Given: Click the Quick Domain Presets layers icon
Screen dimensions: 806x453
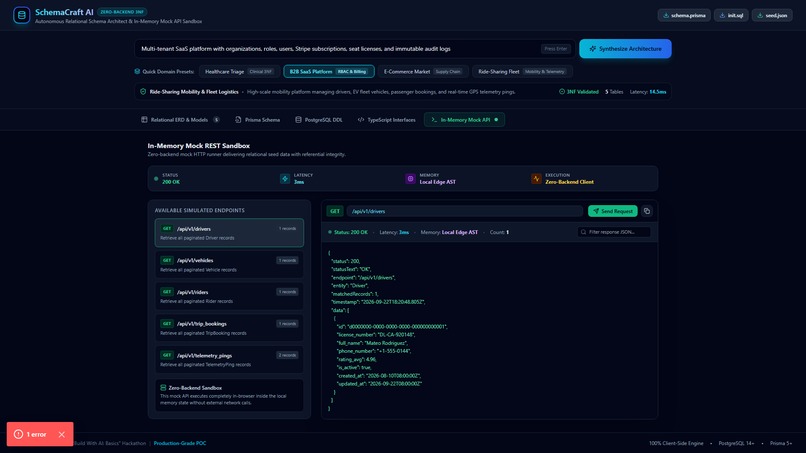Looking at the screenshot, I should (137, 71).
